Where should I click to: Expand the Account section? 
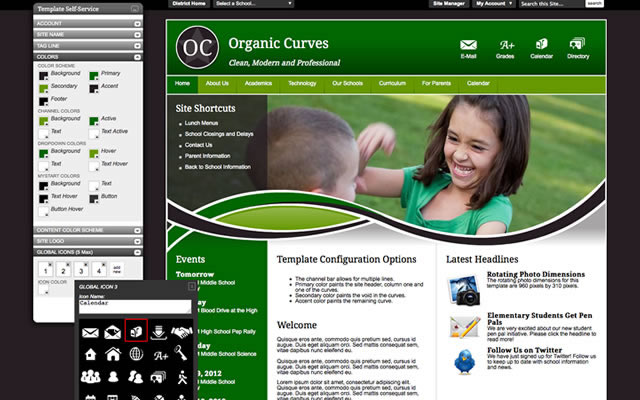pos(88,22)
